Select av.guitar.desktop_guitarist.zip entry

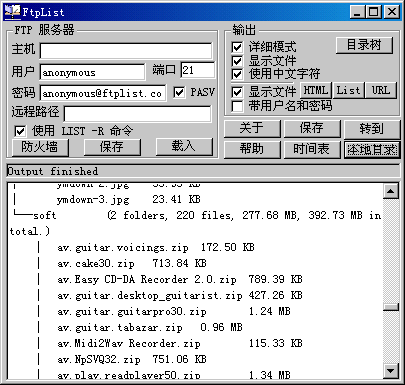(x=150, y=295)
